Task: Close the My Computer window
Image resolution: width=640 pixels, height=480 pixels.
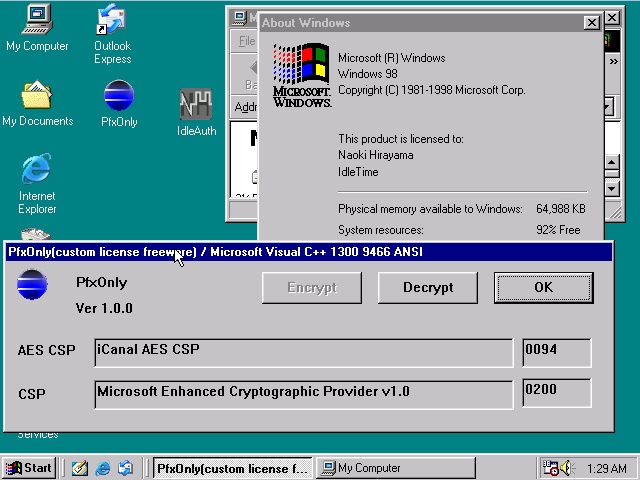Action: (612, 18)
